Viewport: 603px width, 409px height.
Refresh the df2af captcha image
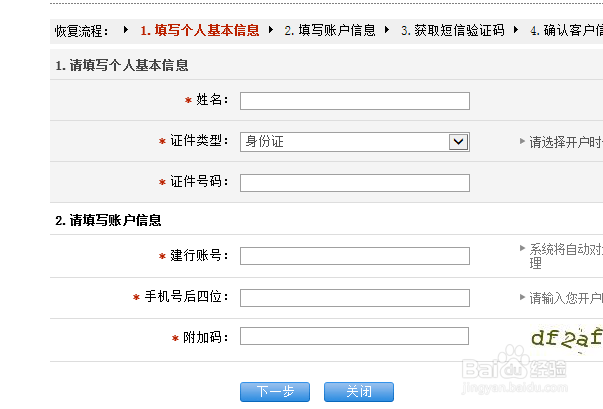click(x=566, y=338)
